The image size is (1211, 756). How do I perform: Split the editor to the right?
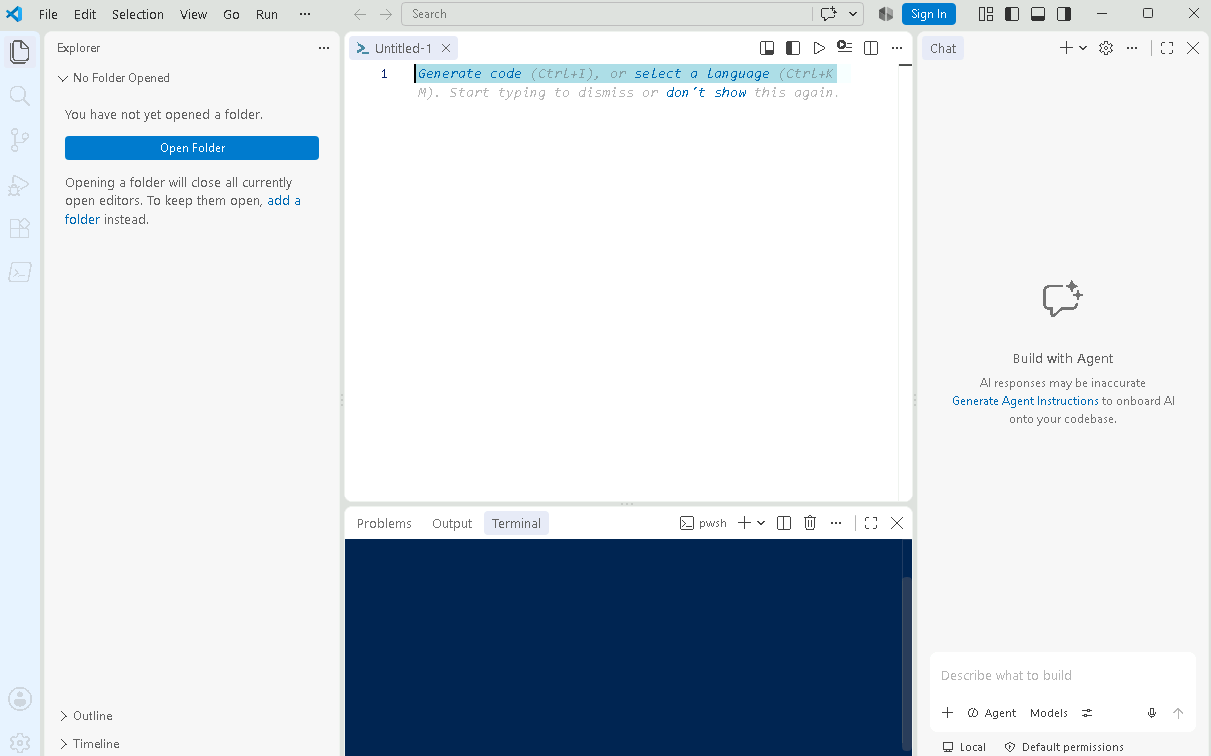point(871,48)
